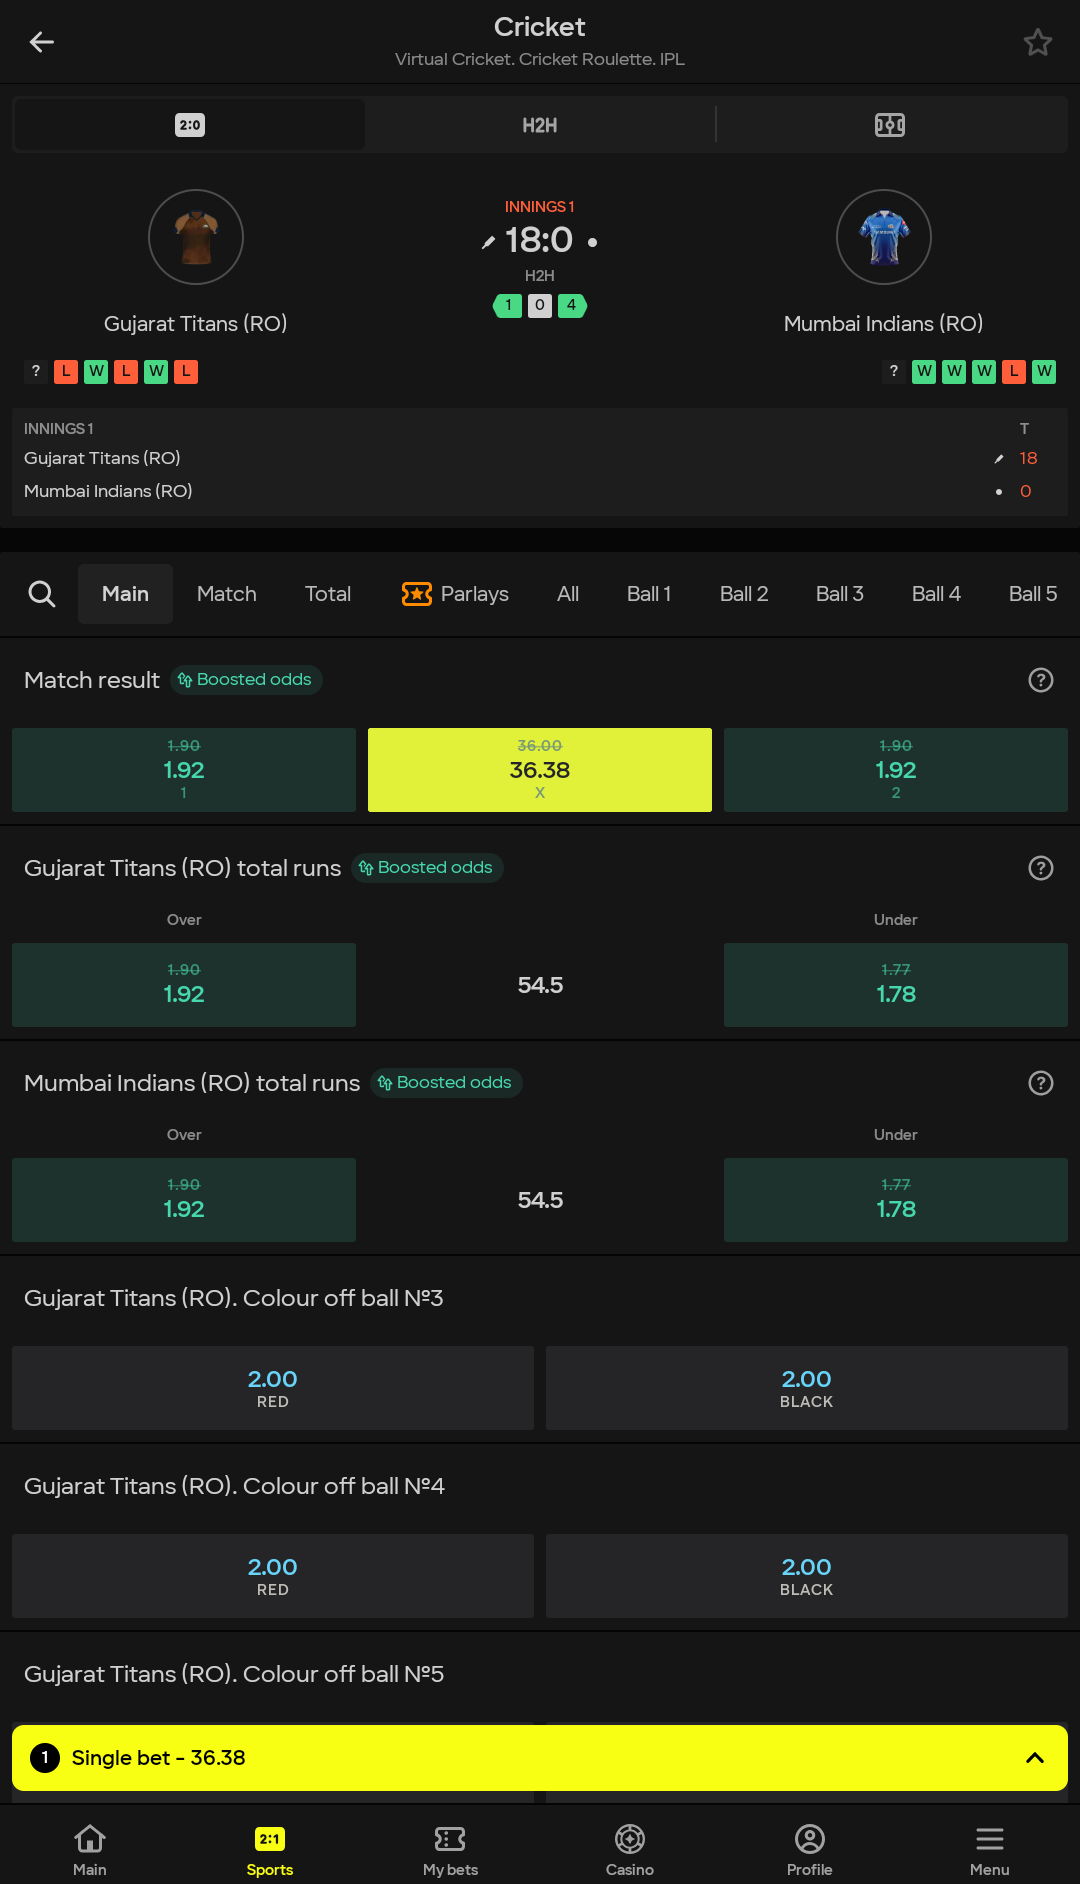The image size is (1080, 1884).
Task: Bet on team 2 at 1.92
Action: click(896, 770)
